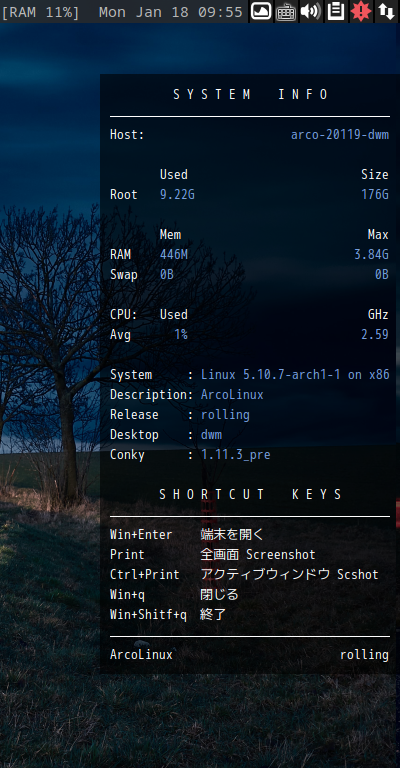Click the keyboard tray icon
Viewport: 400px width, 768px height.
point(286,11)
